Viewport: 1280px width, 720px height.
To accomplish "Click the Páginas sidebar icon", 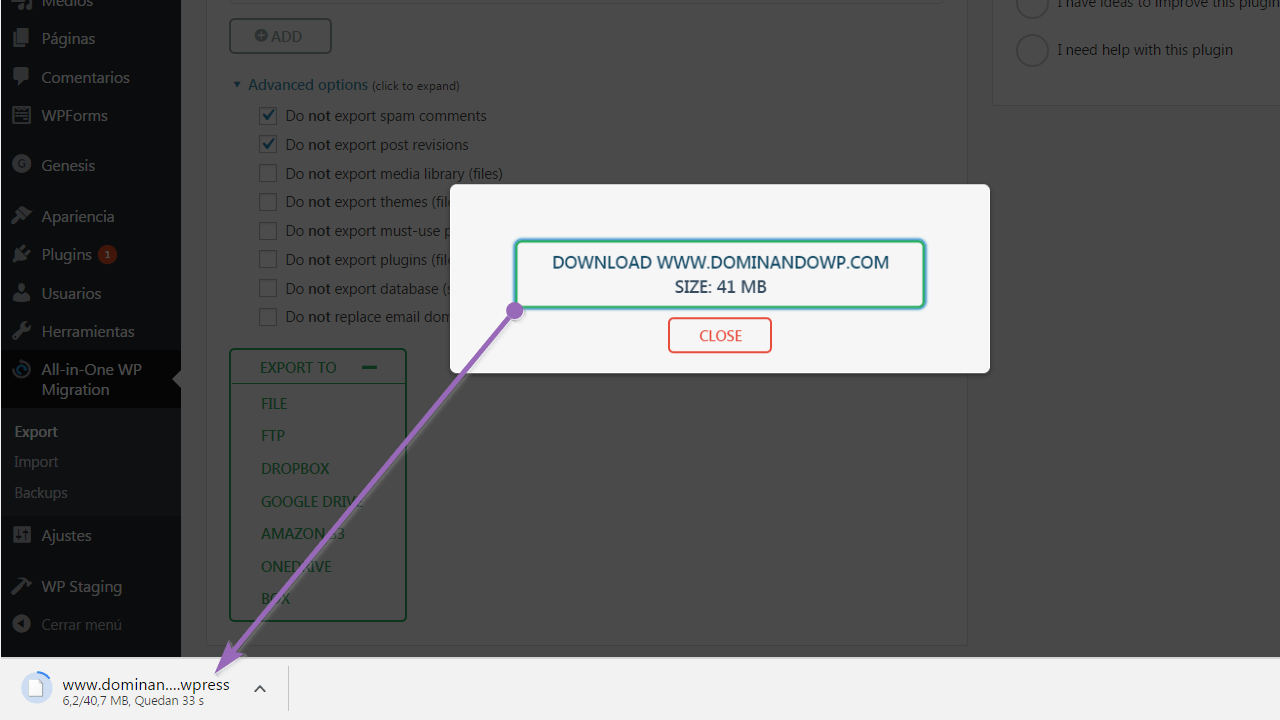I will point(21,39).
